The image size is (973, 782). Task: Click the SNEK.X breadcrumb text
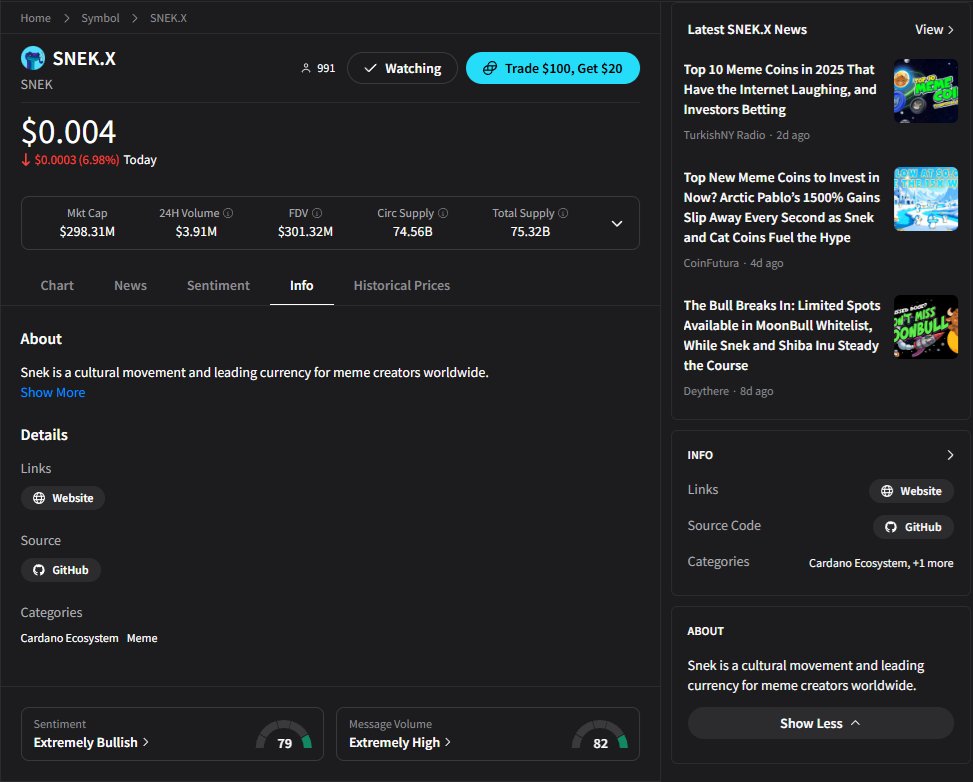tap(168, 18)
